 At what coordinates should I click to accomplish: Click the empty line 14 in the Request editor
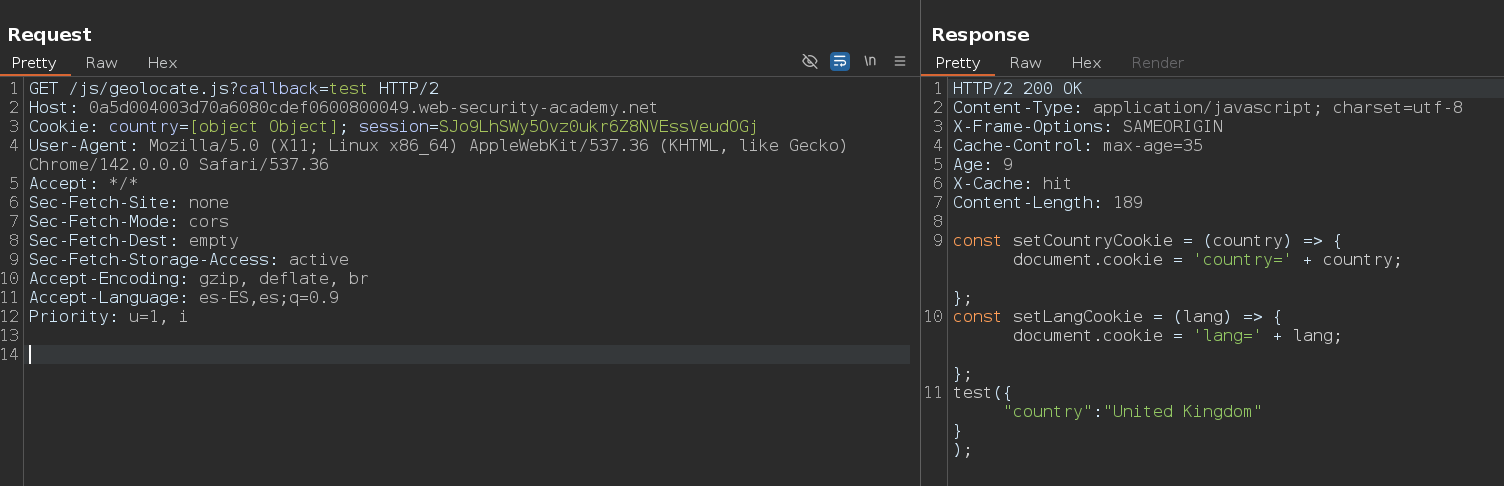(x=400, y=354)
